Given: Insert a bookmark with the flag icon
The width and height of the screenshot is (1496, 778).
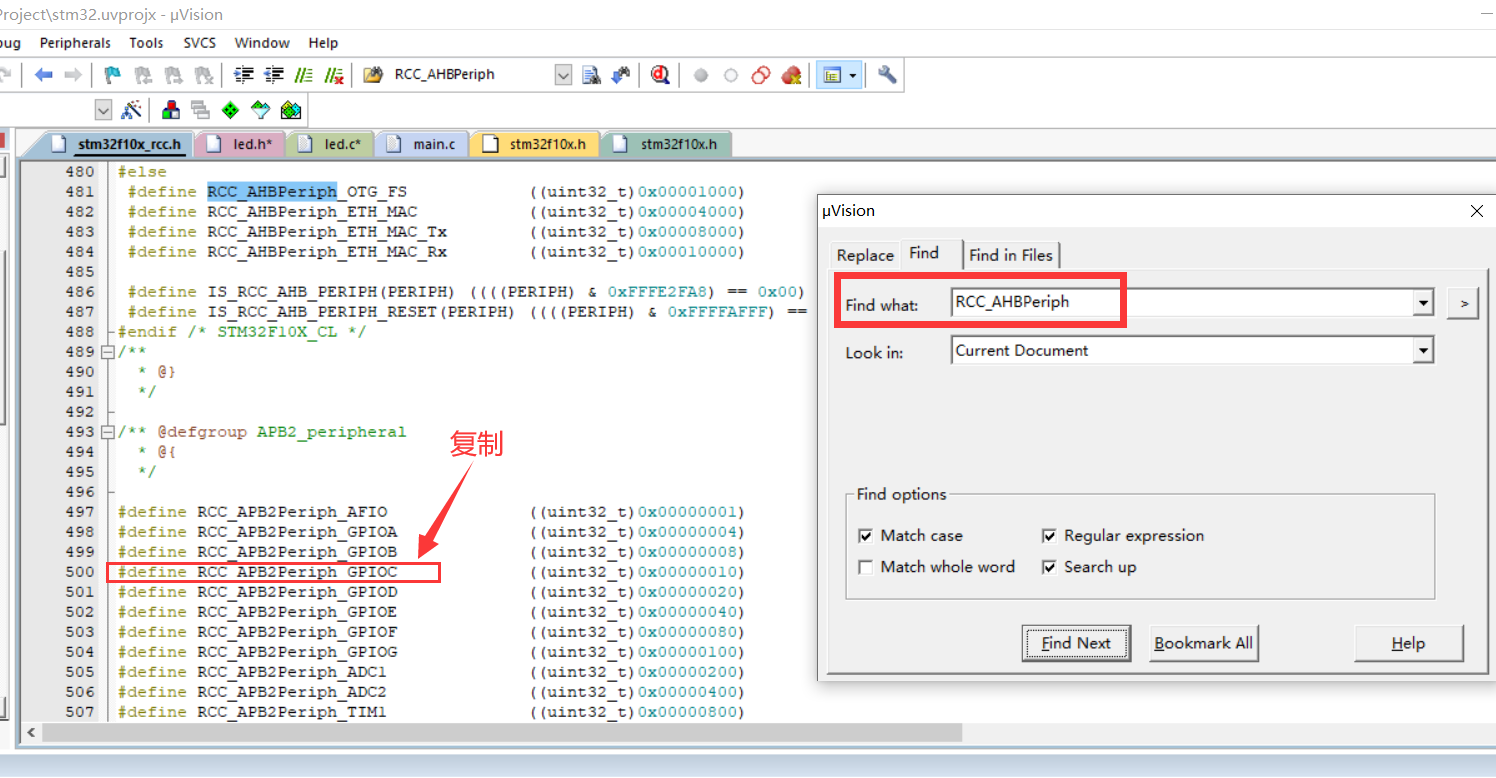Looking at the screenshot, I should [113, 75].
